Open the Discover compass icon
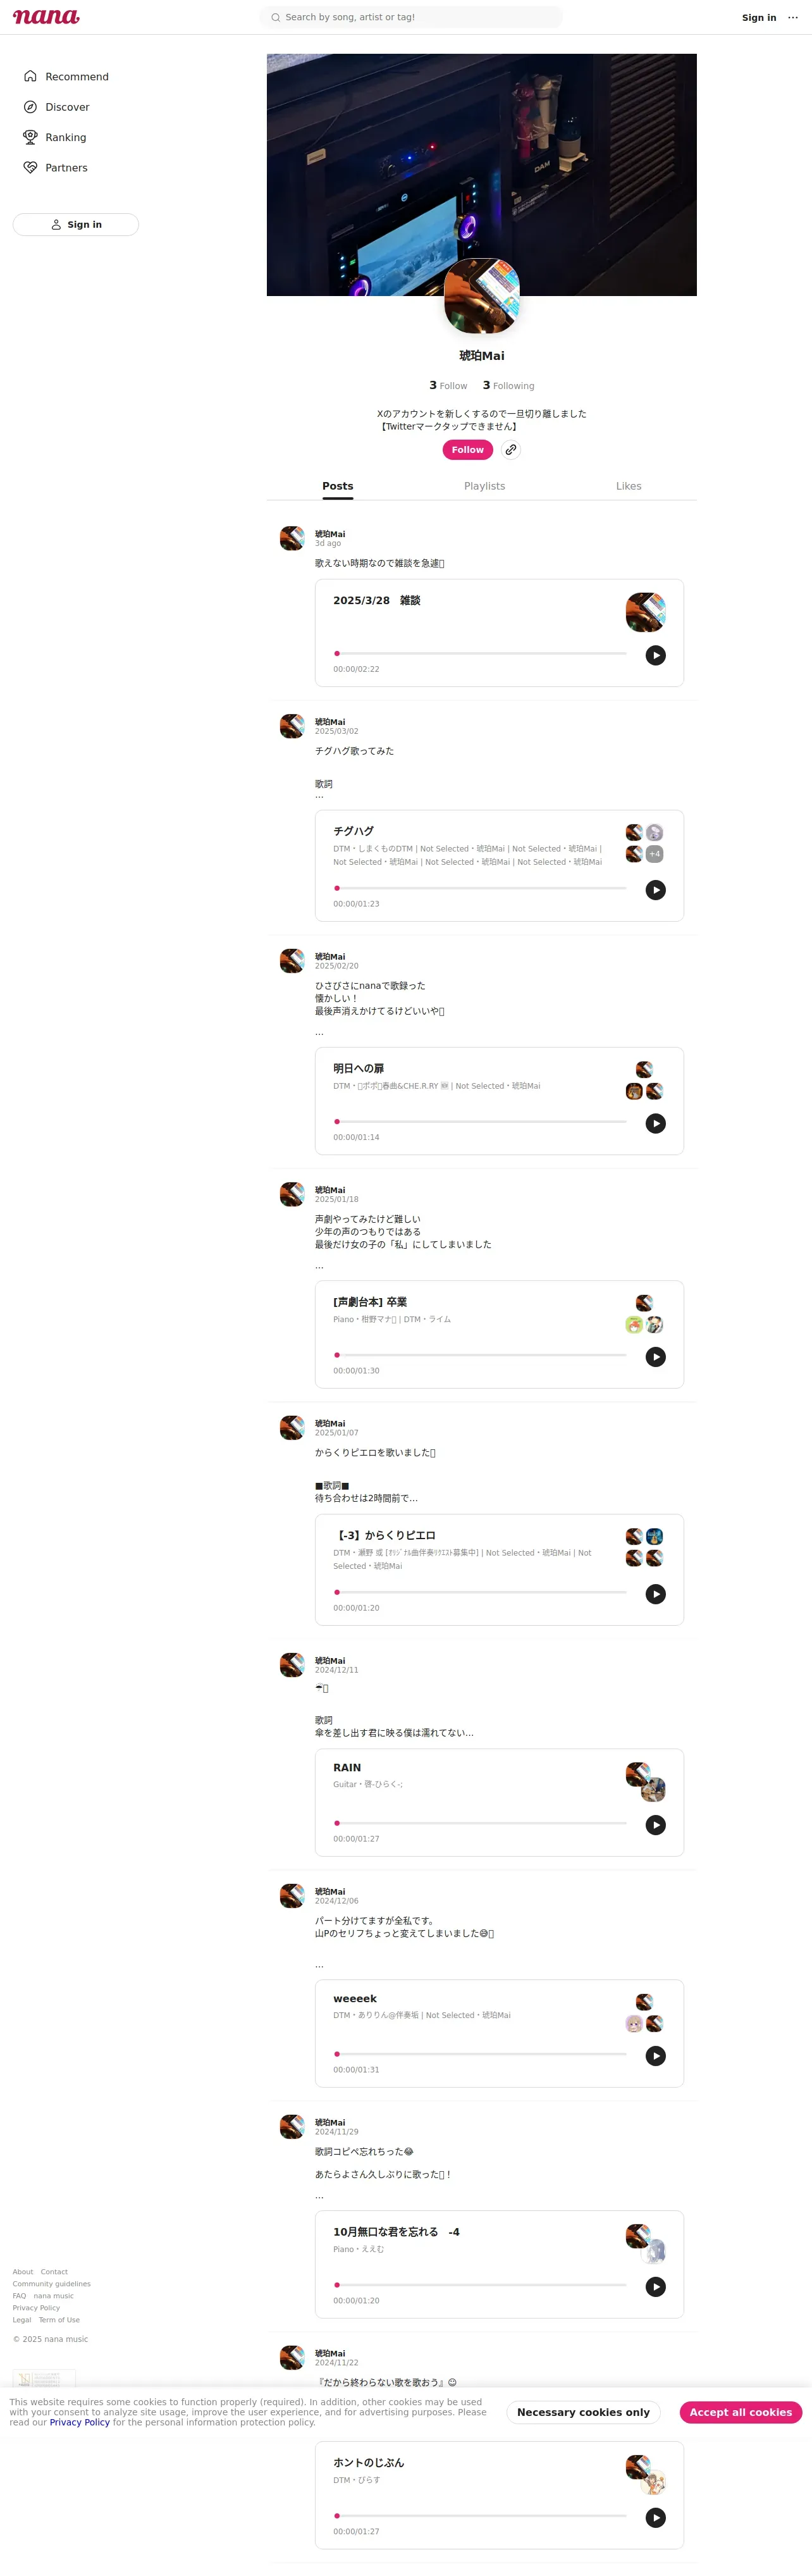The height and width of the screenshot is (2576, 812). 30,107
